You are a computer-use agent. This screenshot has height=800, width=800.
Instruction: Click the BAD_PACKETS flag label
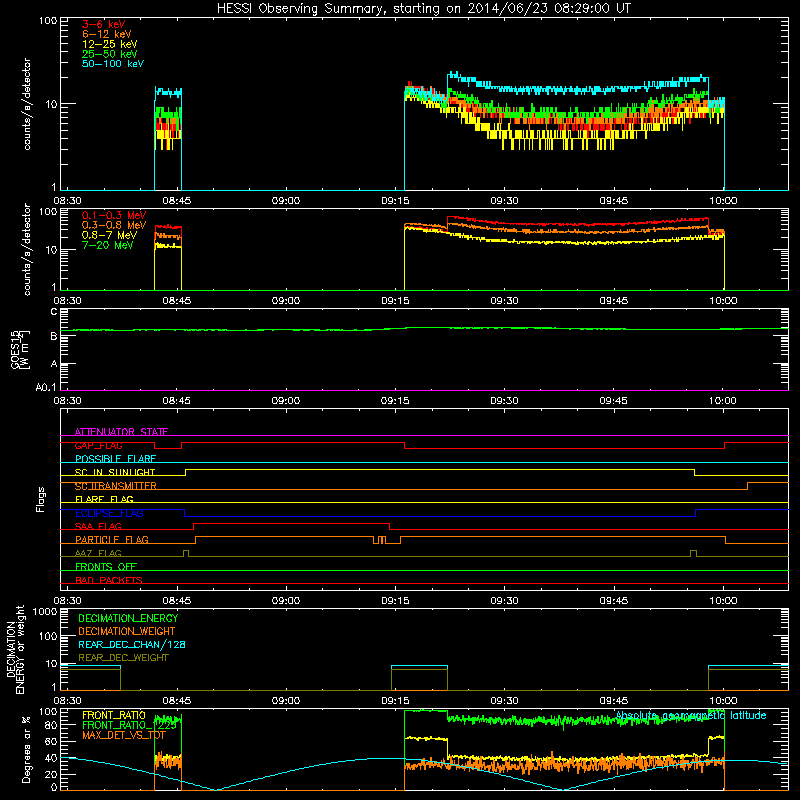(109, 580)
